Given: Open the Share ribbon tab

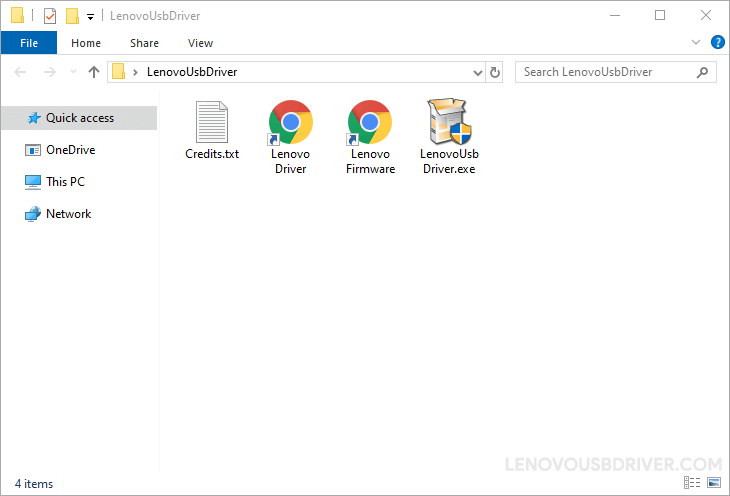Looking at the screenshot, I should (x=144, y=43).
